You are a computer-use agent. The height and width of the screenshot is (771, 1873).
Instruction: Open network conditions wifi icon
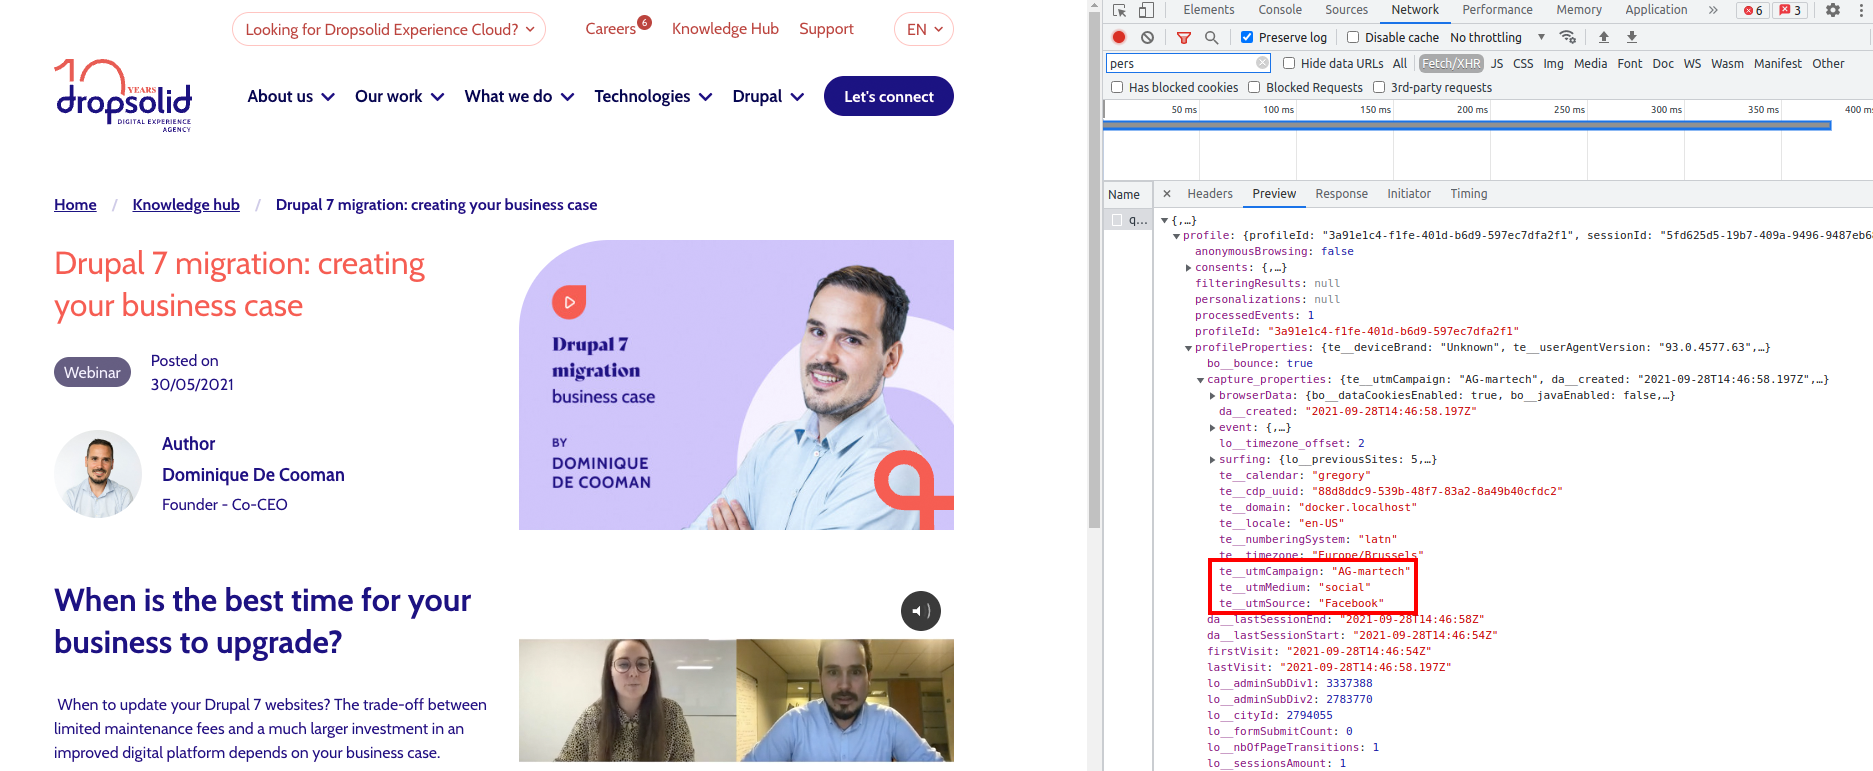[x=1568, y=37]
